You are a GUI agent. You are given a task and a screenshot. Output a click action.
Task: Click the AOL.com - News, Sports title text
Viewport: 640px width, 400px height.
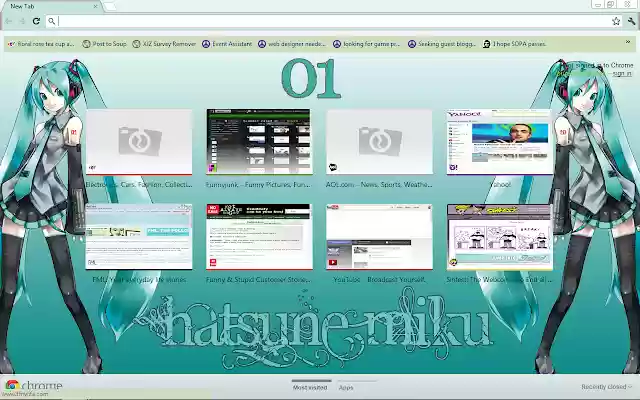[379, 185]
